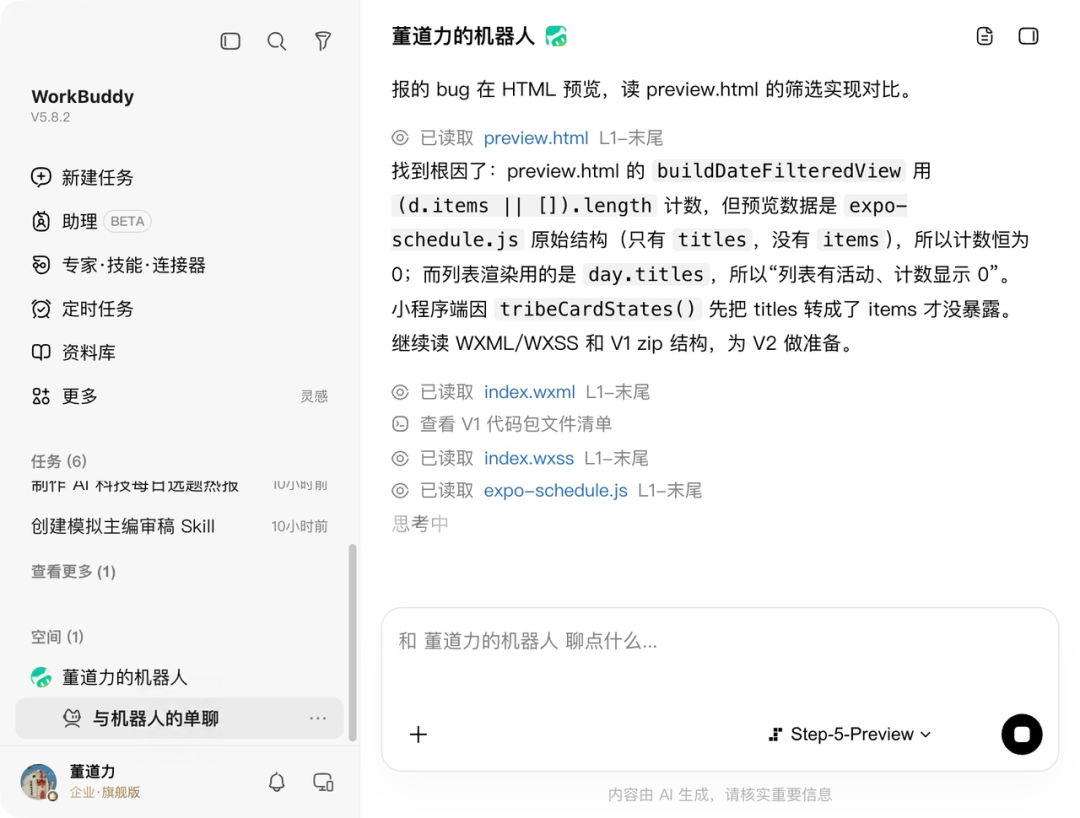Click eye icon beside index.wxss

[400, 458]
